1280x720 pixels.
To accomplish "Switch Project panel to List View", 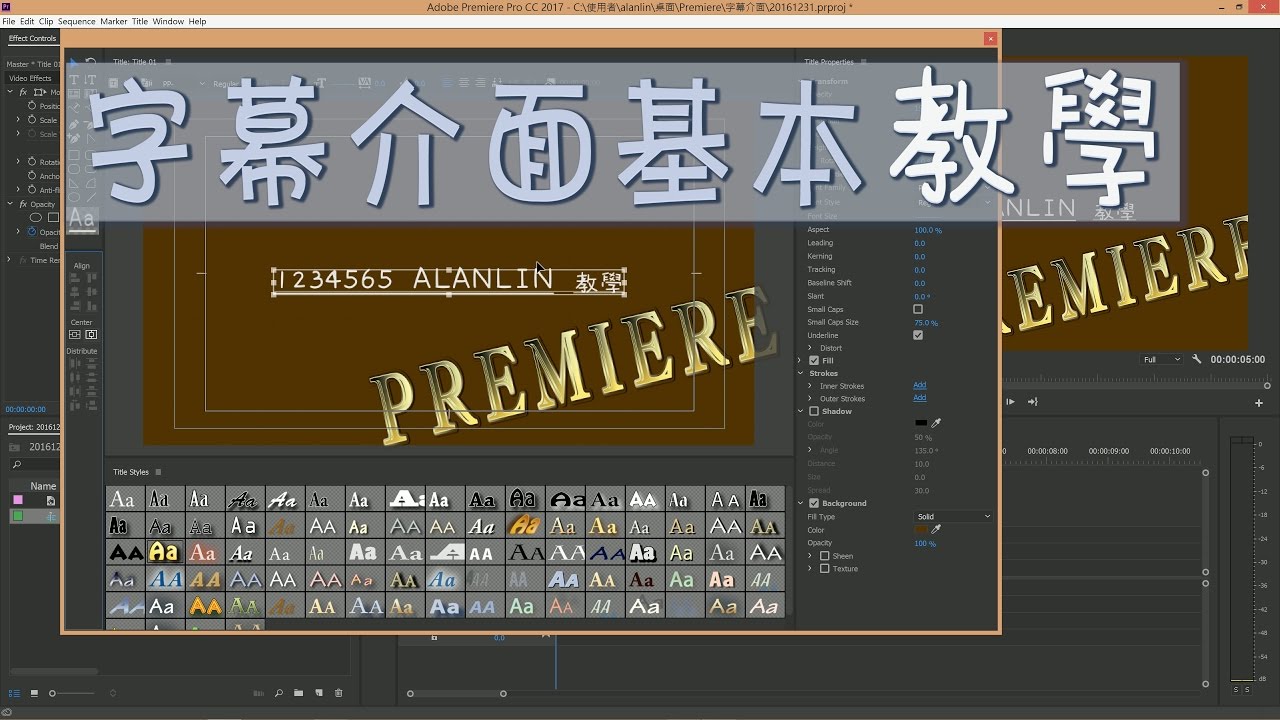I will 14,693.
